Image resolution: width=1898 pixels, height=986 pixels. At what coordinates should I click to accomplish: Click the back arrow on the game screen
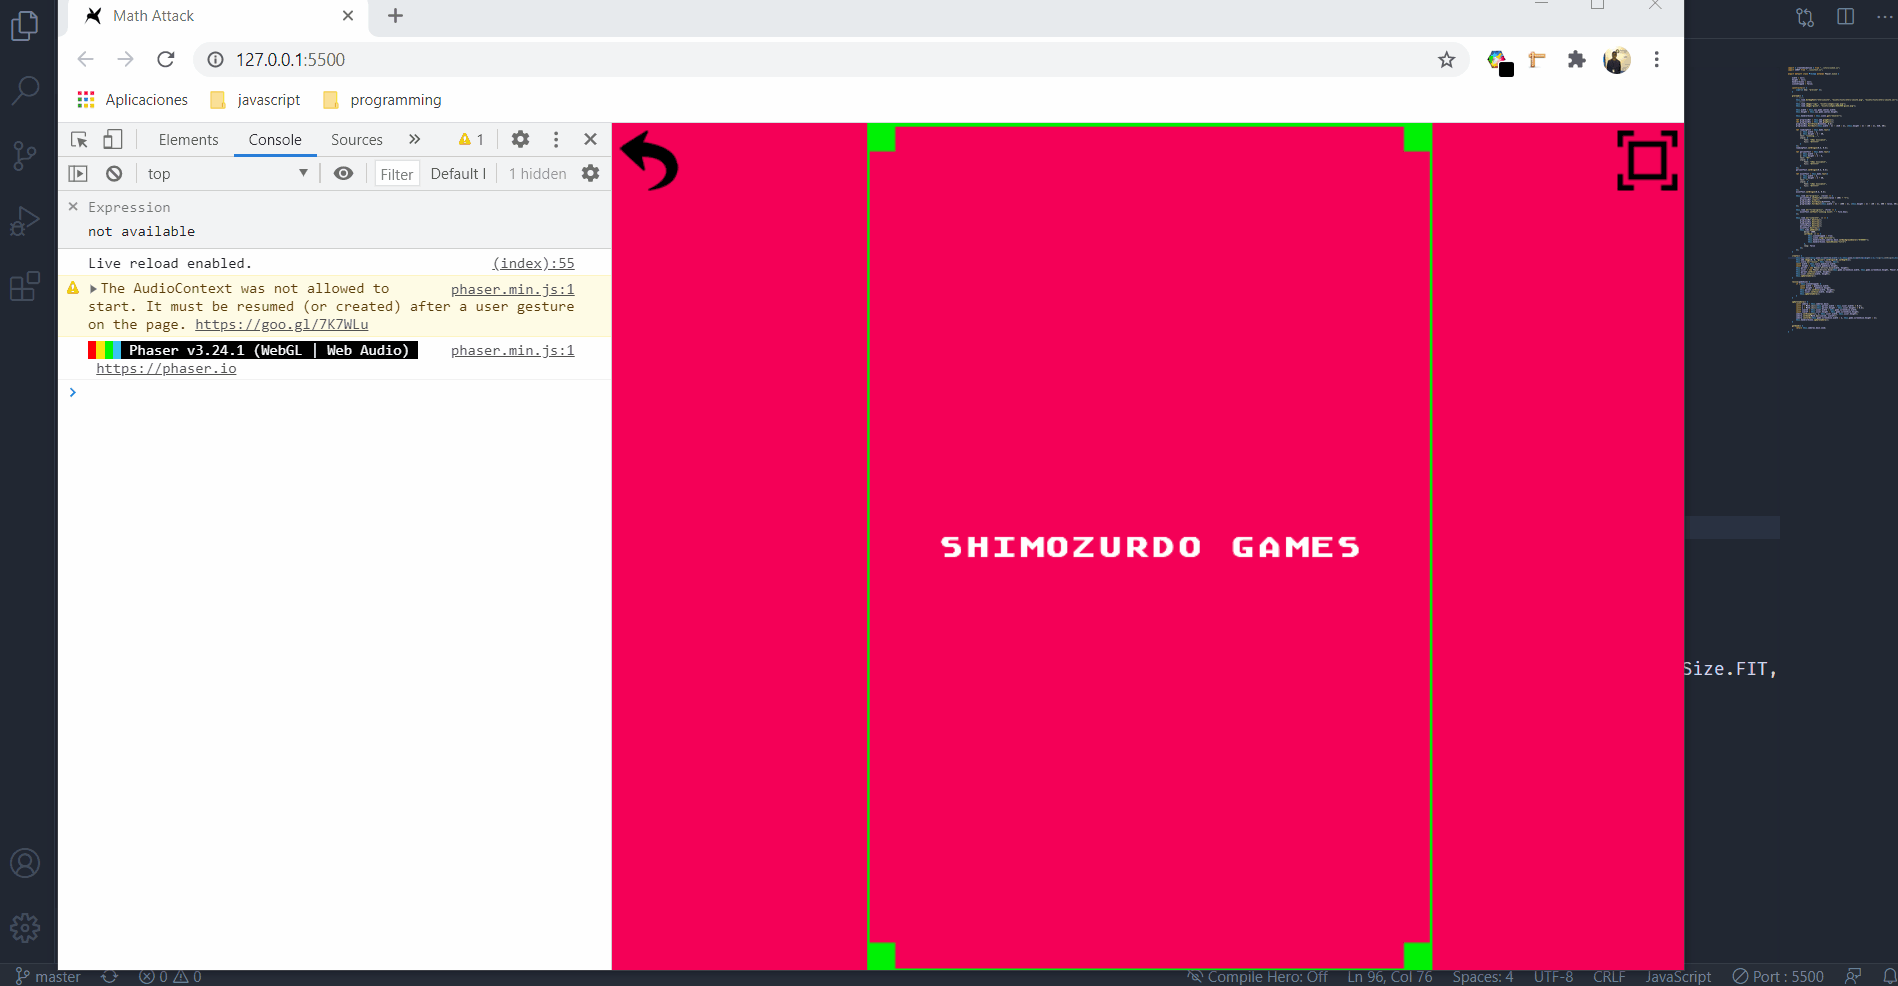click(648, 162)
